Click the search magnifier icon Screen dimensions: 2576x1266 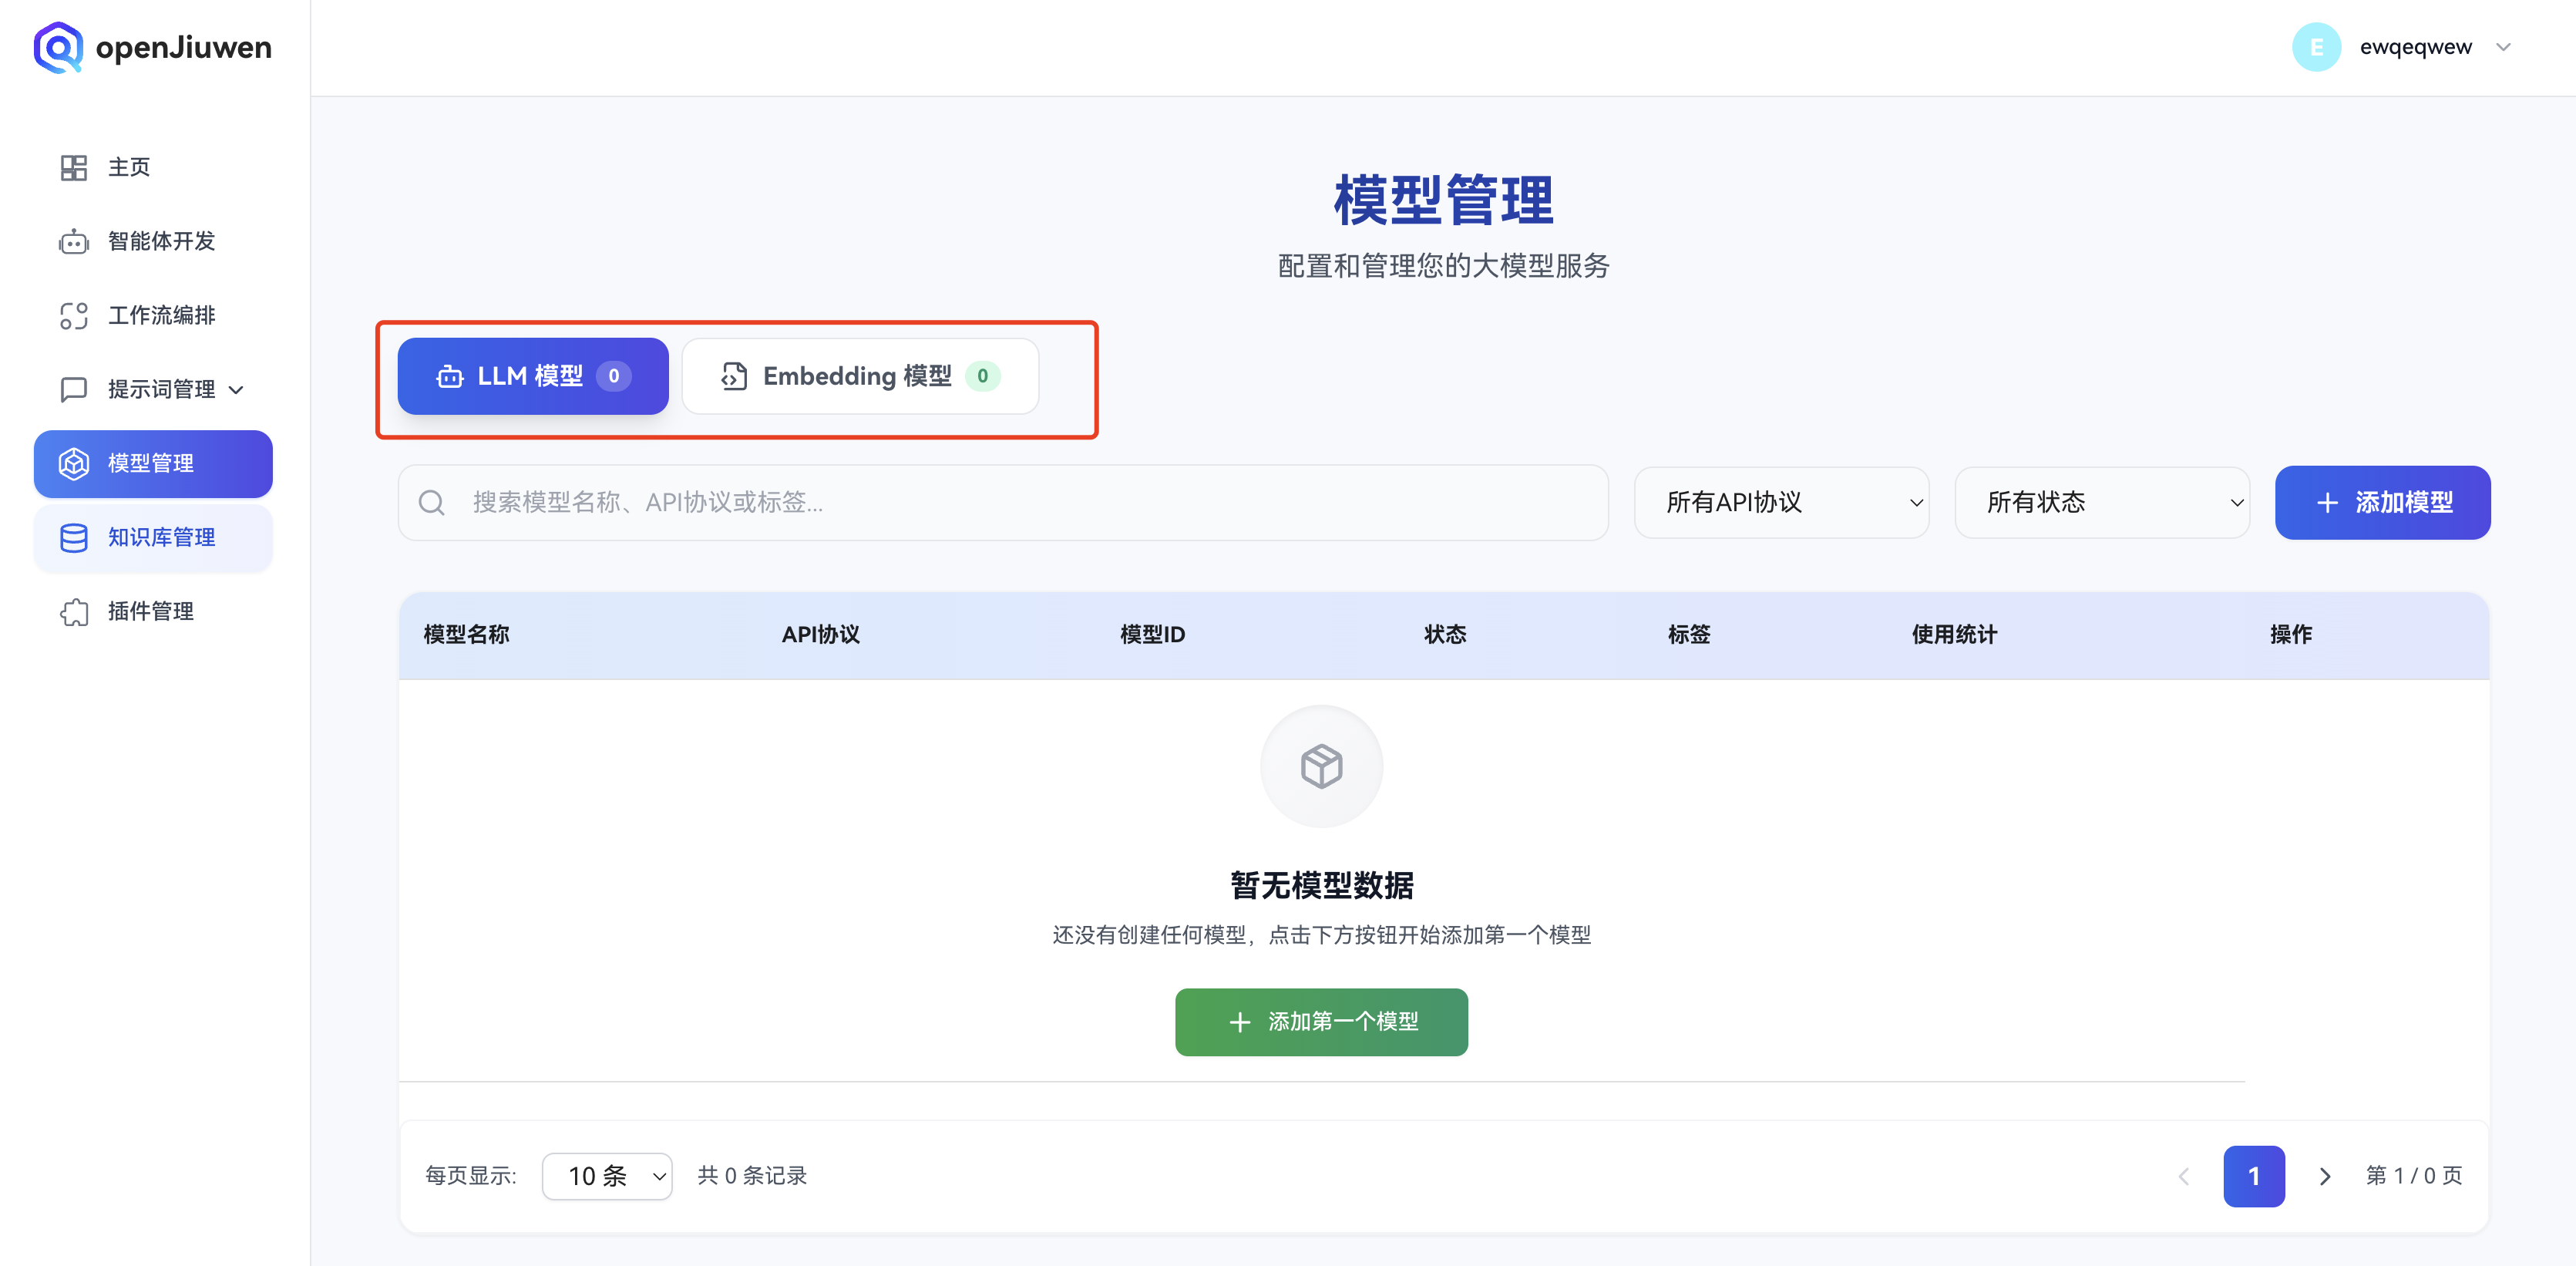tap(432, 502)
